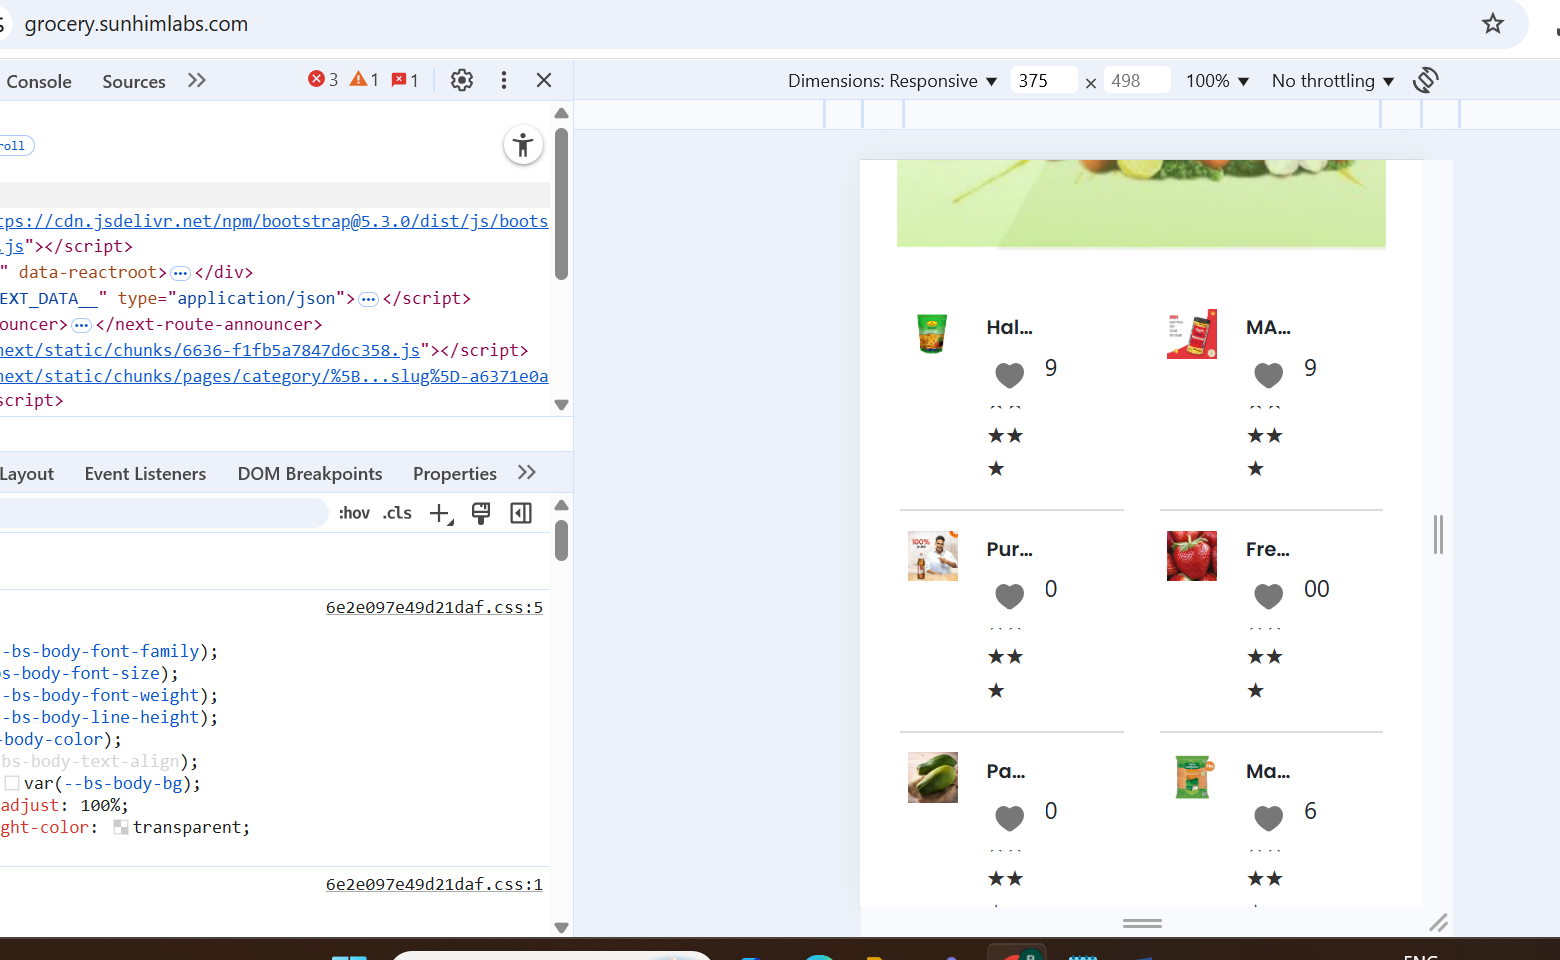Click the issues count flag indicator
The width and height of the screenshot is (1560, 960).
[x=405, y=80]
